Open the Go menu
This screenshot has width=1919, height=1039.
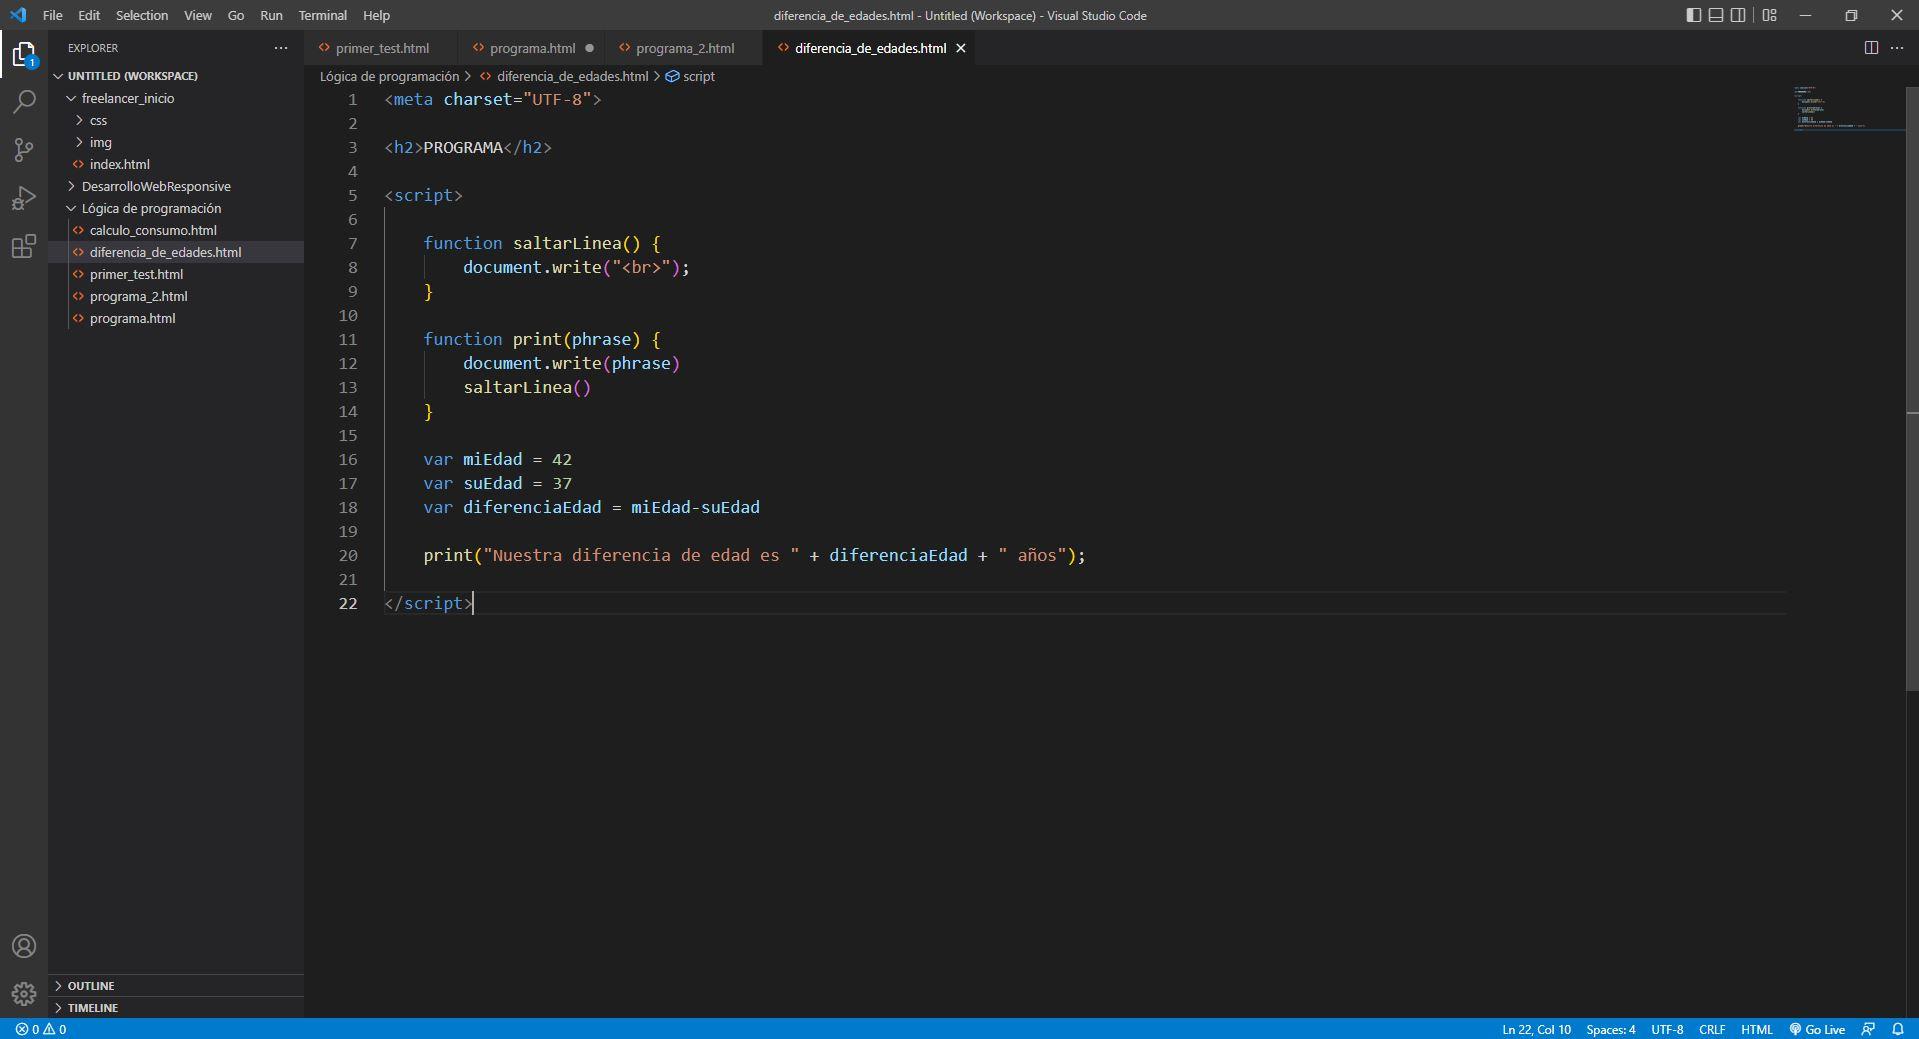pos(236,15)
